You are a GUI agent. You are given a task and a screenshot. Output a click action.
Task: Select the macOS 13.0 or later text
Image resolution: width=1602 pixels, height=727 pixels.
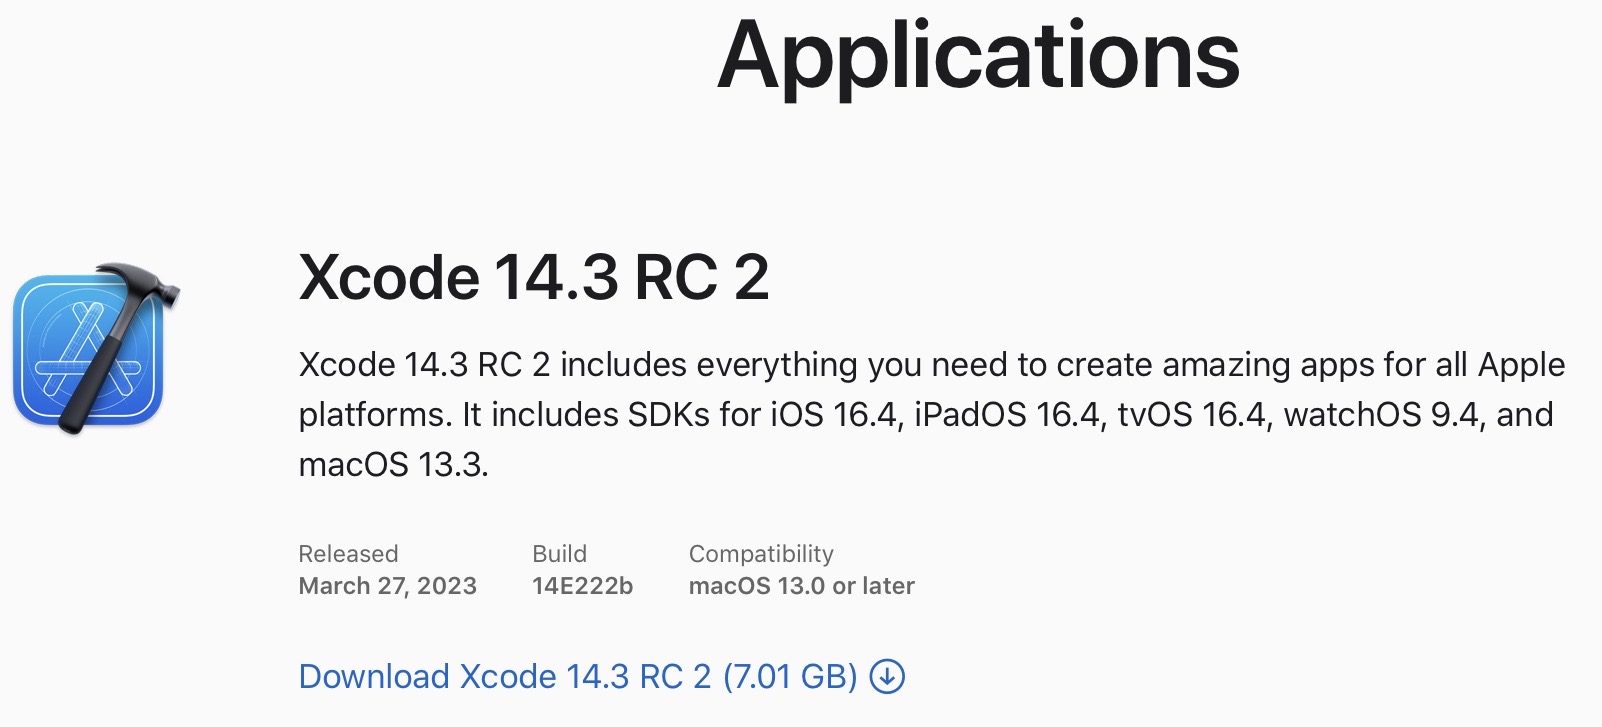pyautogui.click(x=801, y=586)
